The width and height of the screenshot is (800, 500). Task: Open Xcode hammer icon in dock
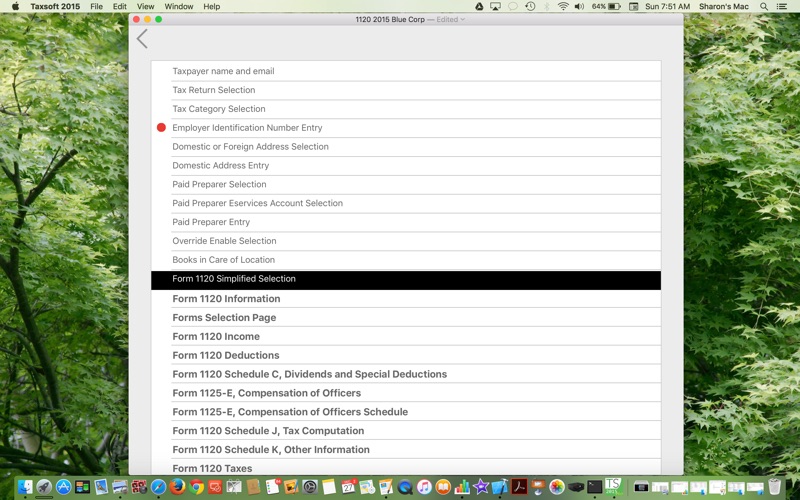coord(500,486)
